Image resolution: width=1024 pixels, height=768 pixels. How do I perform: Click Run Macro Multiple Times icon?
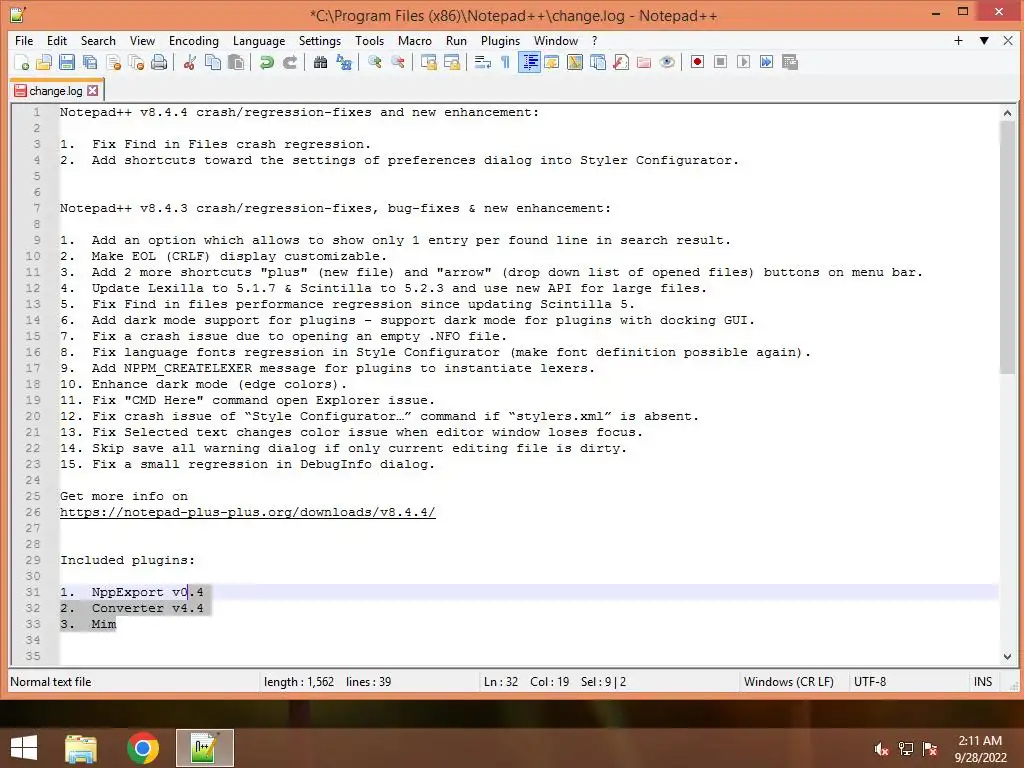(x=767, y=62)
